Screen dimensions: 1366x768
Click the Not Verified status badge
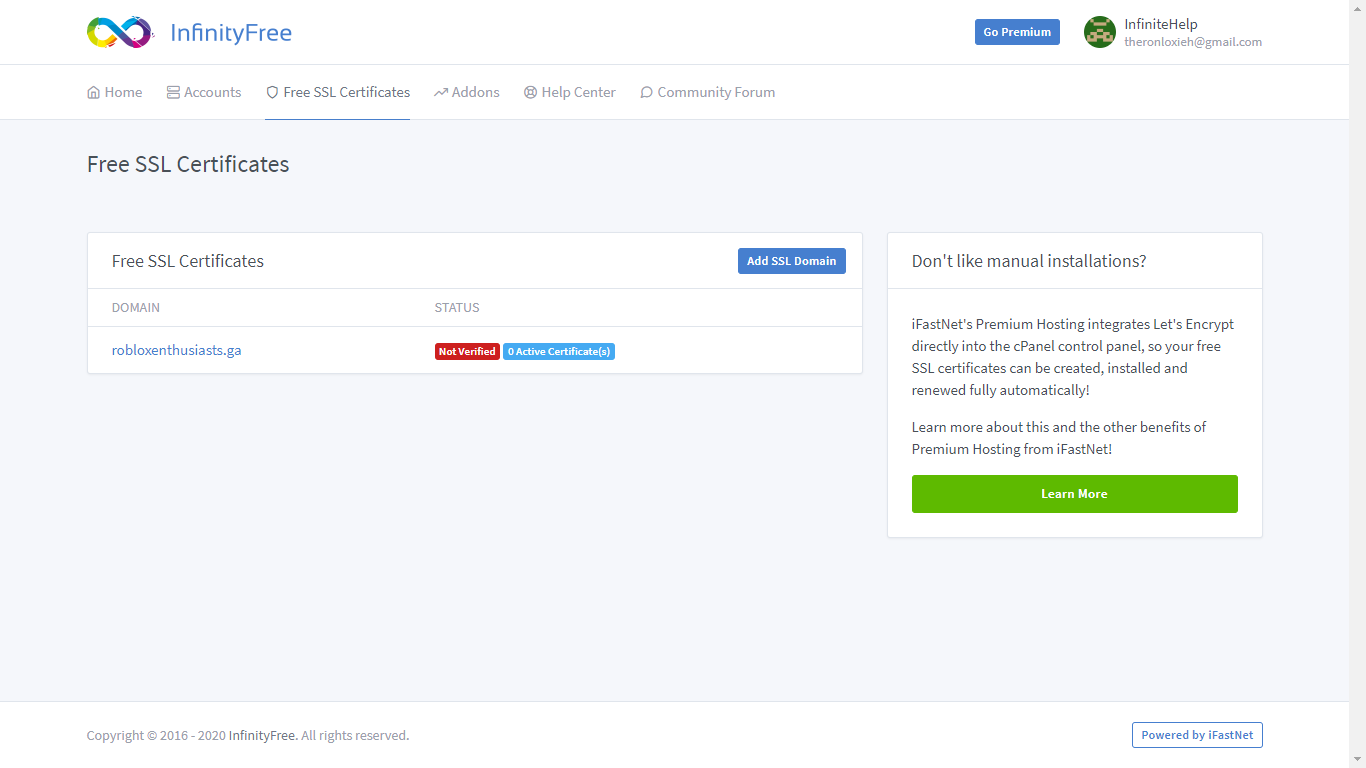click(x=467, y=351)
